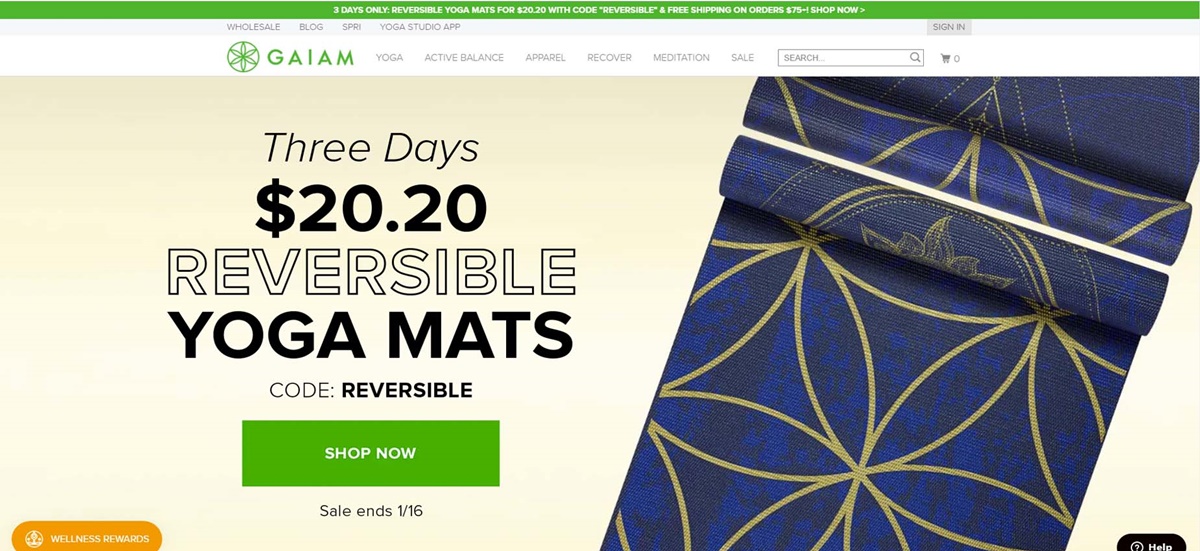
Task: Click the Sign In button
Action: click(949, 27)
